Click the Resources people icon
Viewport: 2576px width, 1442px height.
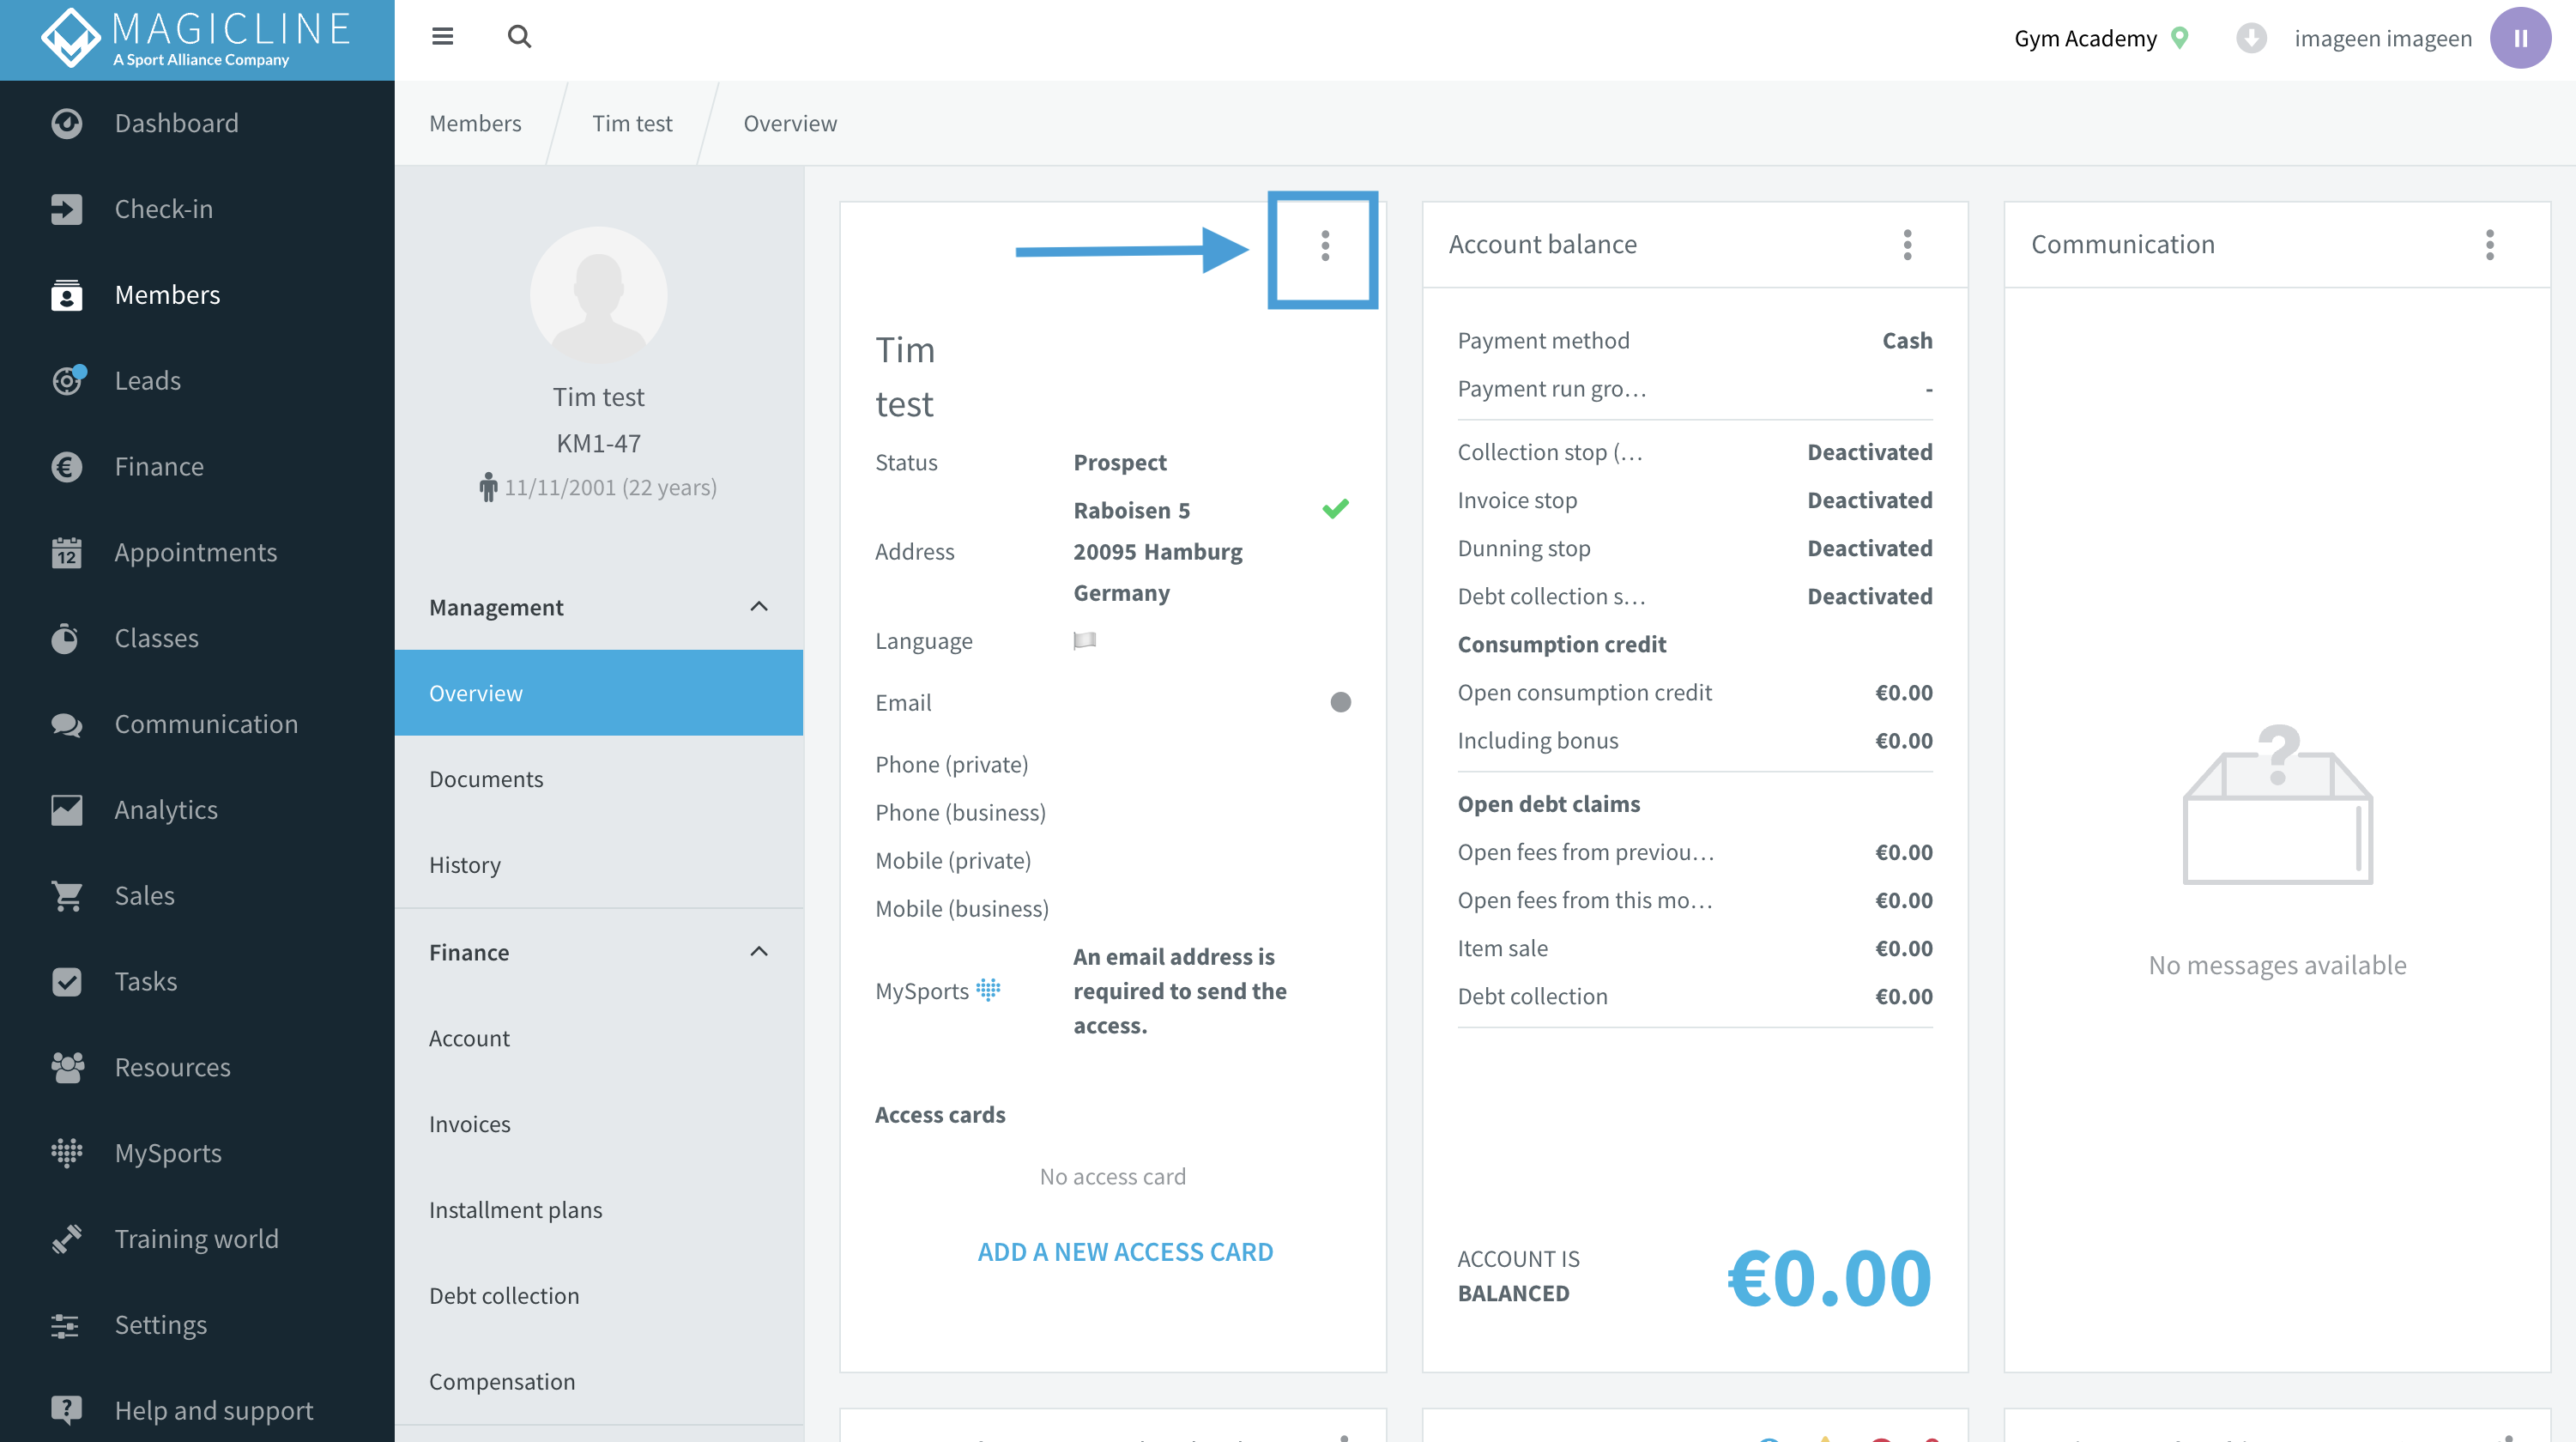tap(67, 1067)
